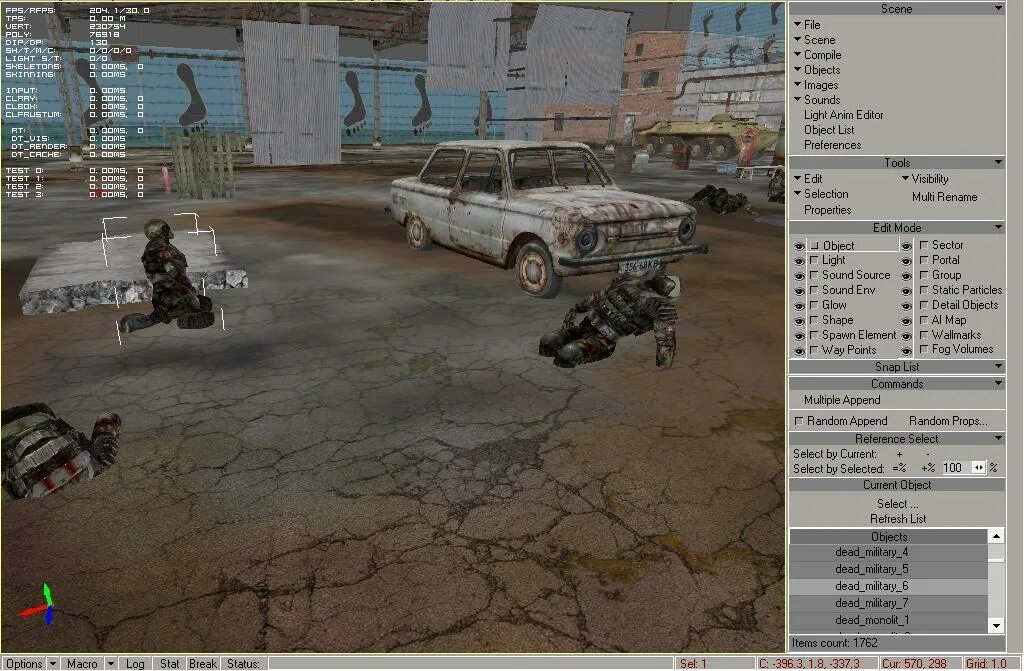Open the Scene dropdown menu item

814,40
